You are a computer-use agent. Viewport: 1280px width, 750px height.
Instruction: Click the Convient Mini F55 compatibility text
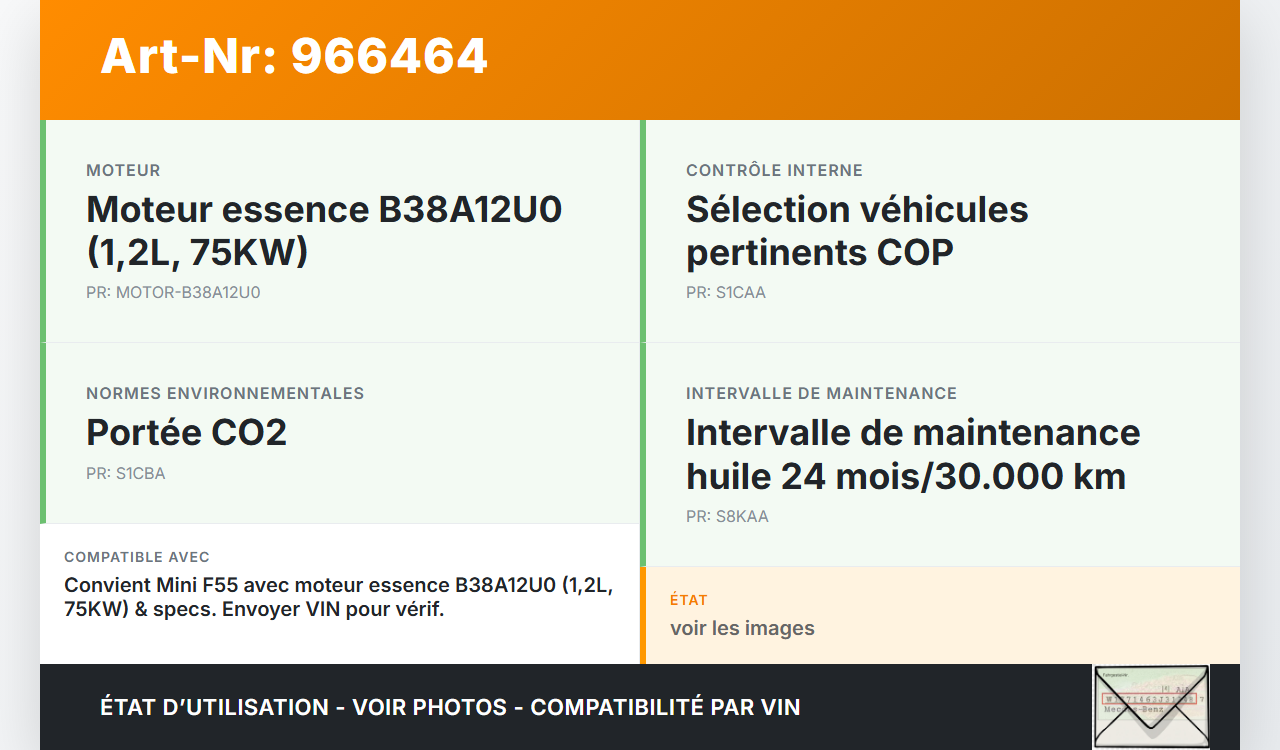pyautogui.click(x=338, y=597)
